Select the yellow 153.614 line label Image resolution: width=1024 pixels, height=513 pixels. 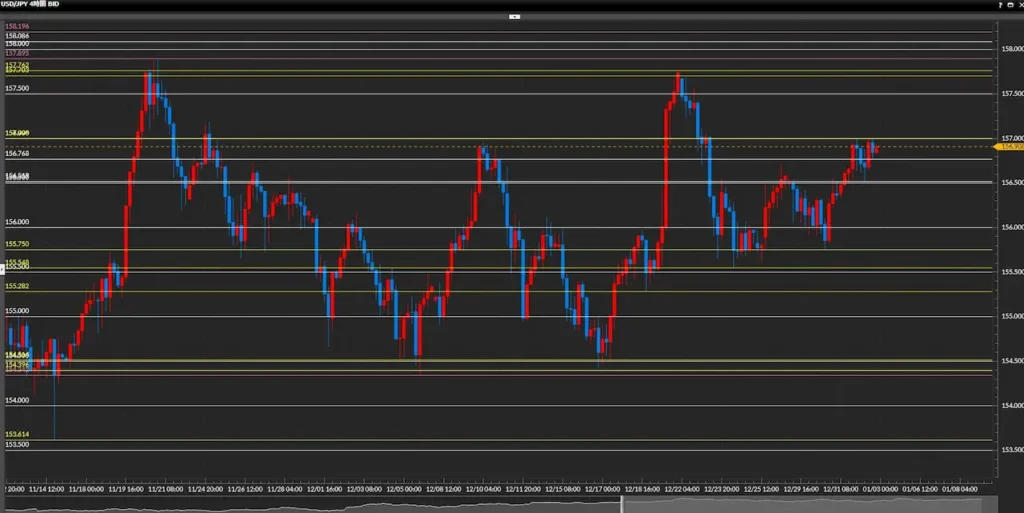pyautogui.click(x=17, y=435)
